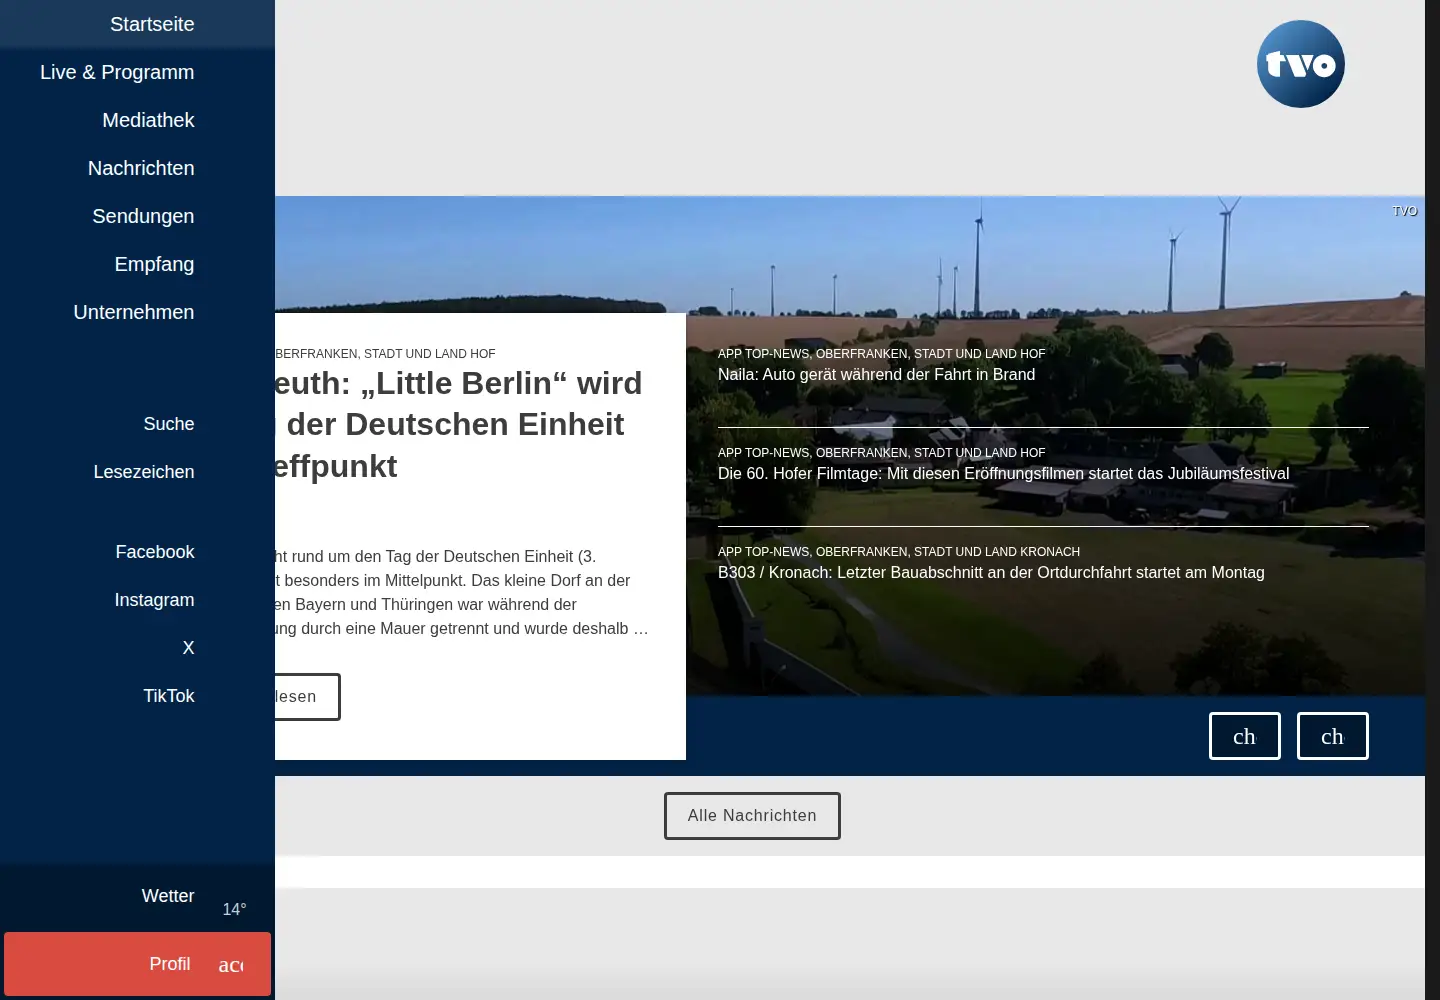Click the TVO round logo
The height and width of the screenshot is (1000, 1440).
pos(1300,64)
